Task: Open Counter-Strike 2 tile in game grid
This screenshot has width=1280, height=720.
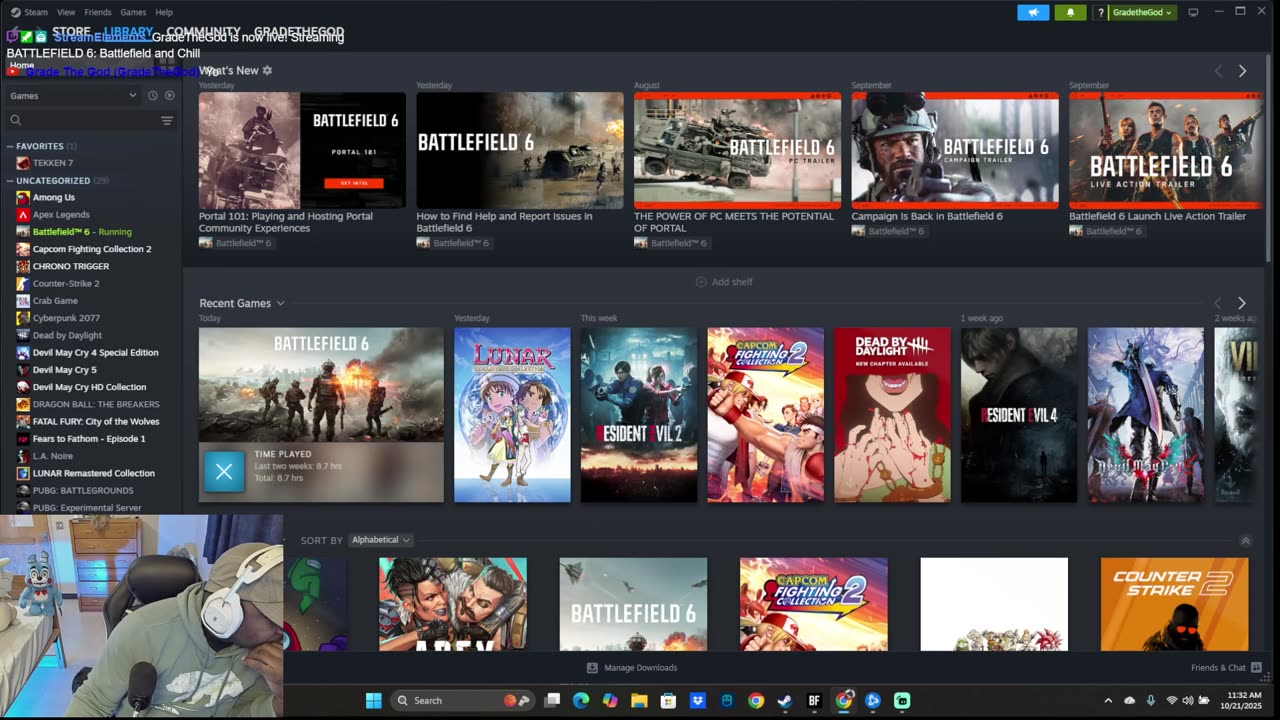Action: pos(1174,604)
